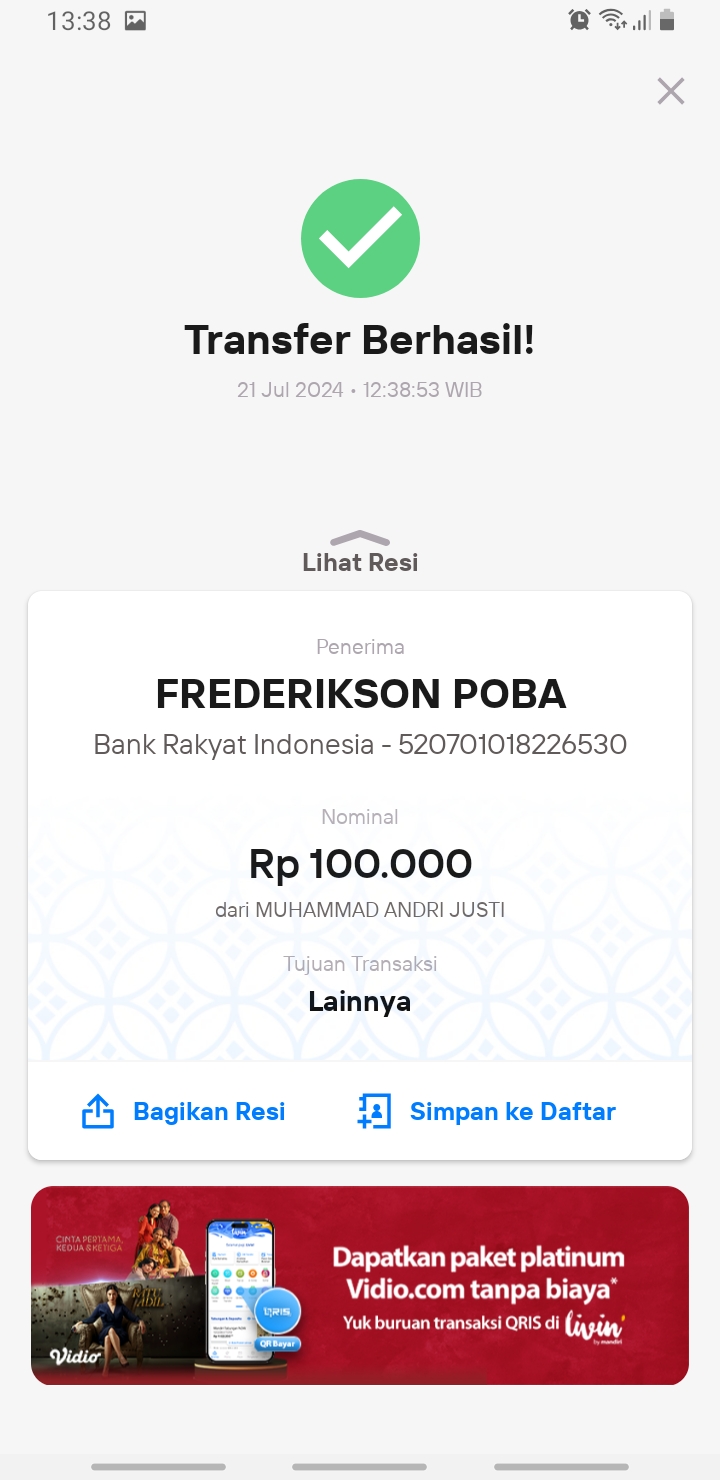Close the transfer success screen

click(670, 91)
